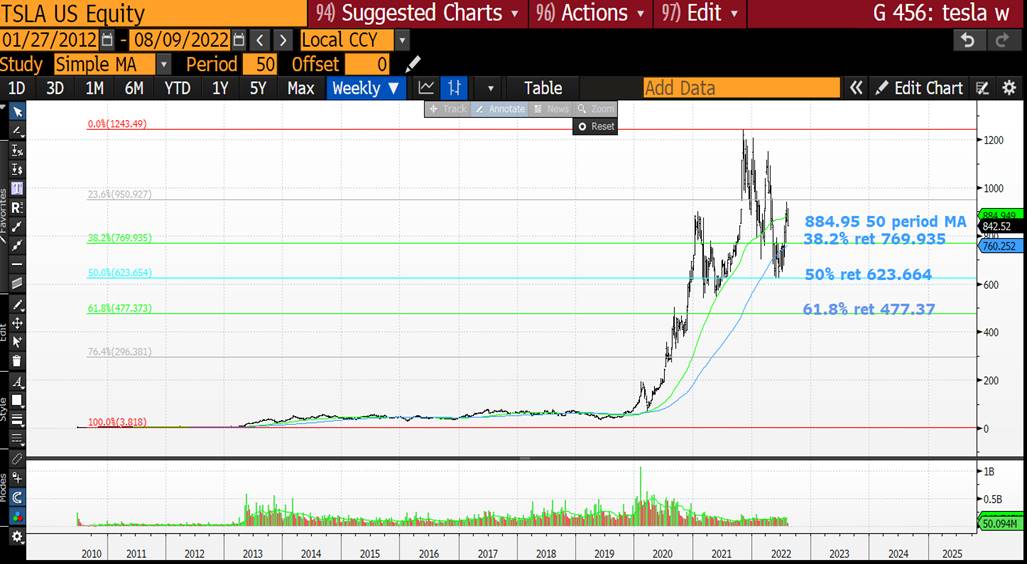1027x564 pixels.
Task: Click the Offset field showing 0
Action: (367, 64)
